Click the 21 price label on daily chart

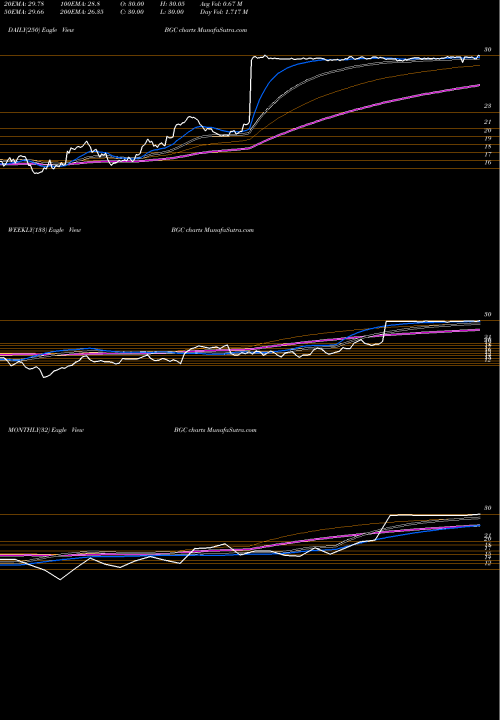[x=488, y=122]
